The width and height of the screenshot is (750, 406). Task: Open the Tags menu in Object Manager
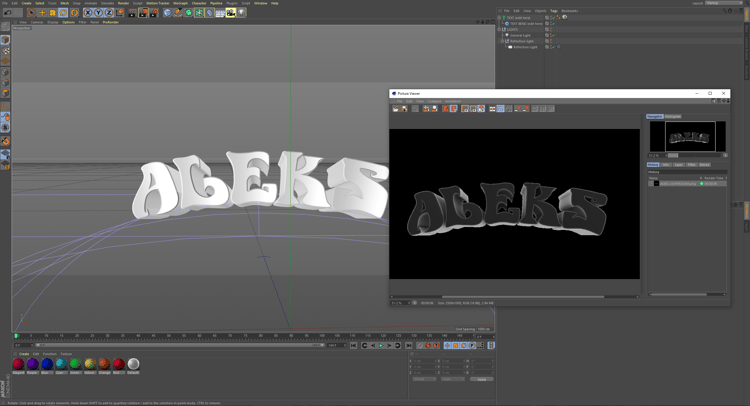pyautogui.click(x=553, y=11)
